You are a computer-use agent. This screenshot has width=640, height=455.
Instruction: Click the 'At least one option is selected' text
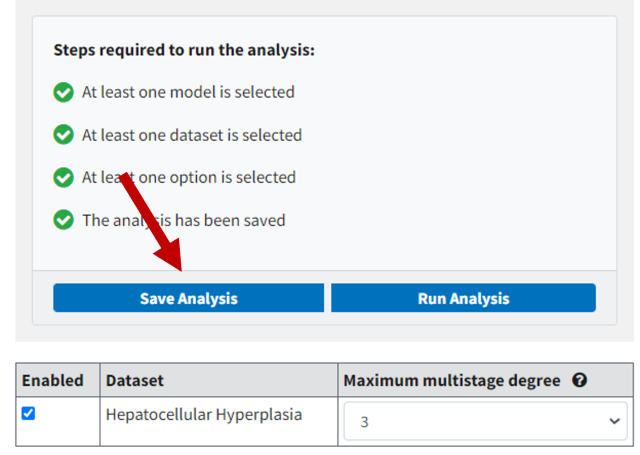coord(189,178)
